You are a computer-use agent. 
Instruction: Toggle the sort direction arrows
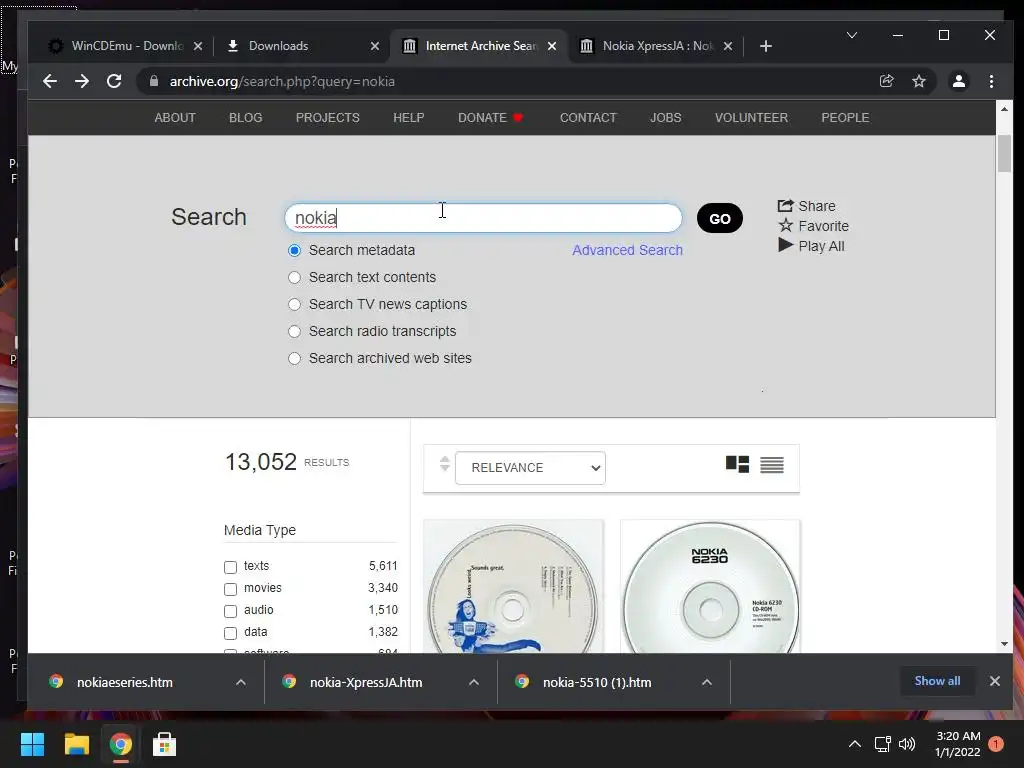click(445, 464)
